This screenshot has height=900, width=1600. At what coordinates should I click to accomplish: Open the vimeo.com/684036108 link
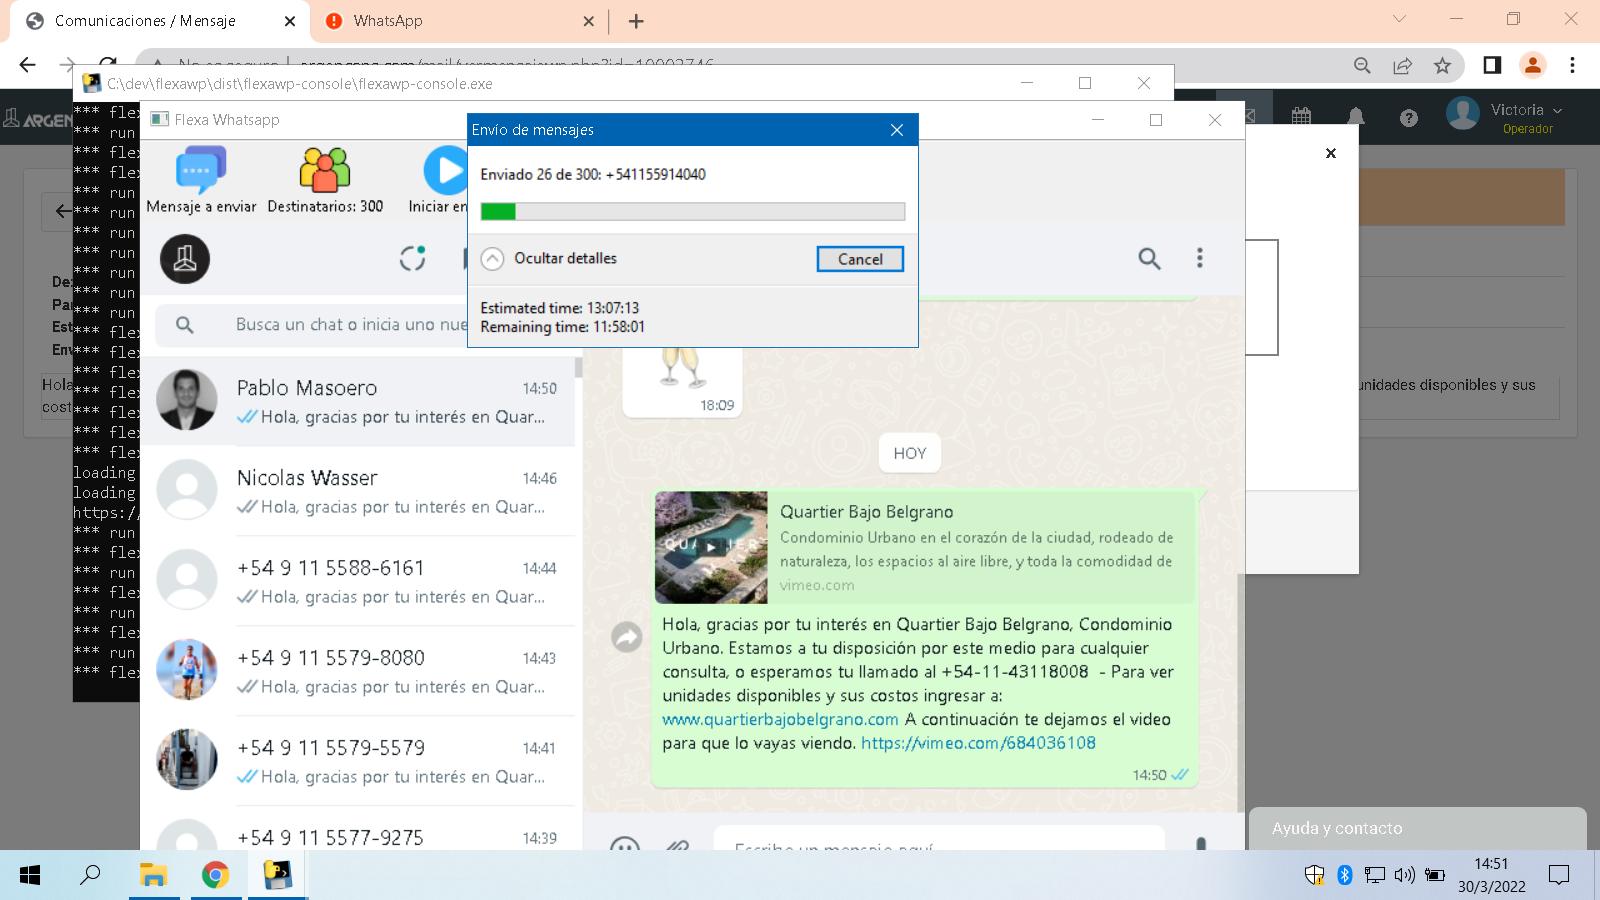point(978,743)
